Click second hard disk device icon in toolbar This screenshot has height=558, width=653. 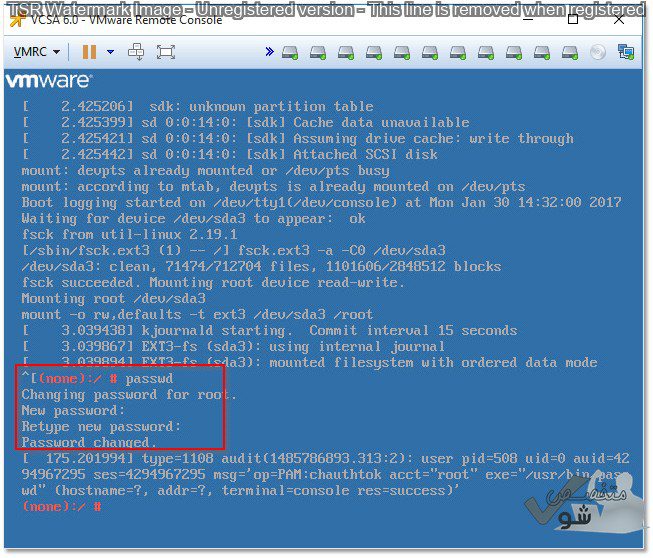coord(318,52)
